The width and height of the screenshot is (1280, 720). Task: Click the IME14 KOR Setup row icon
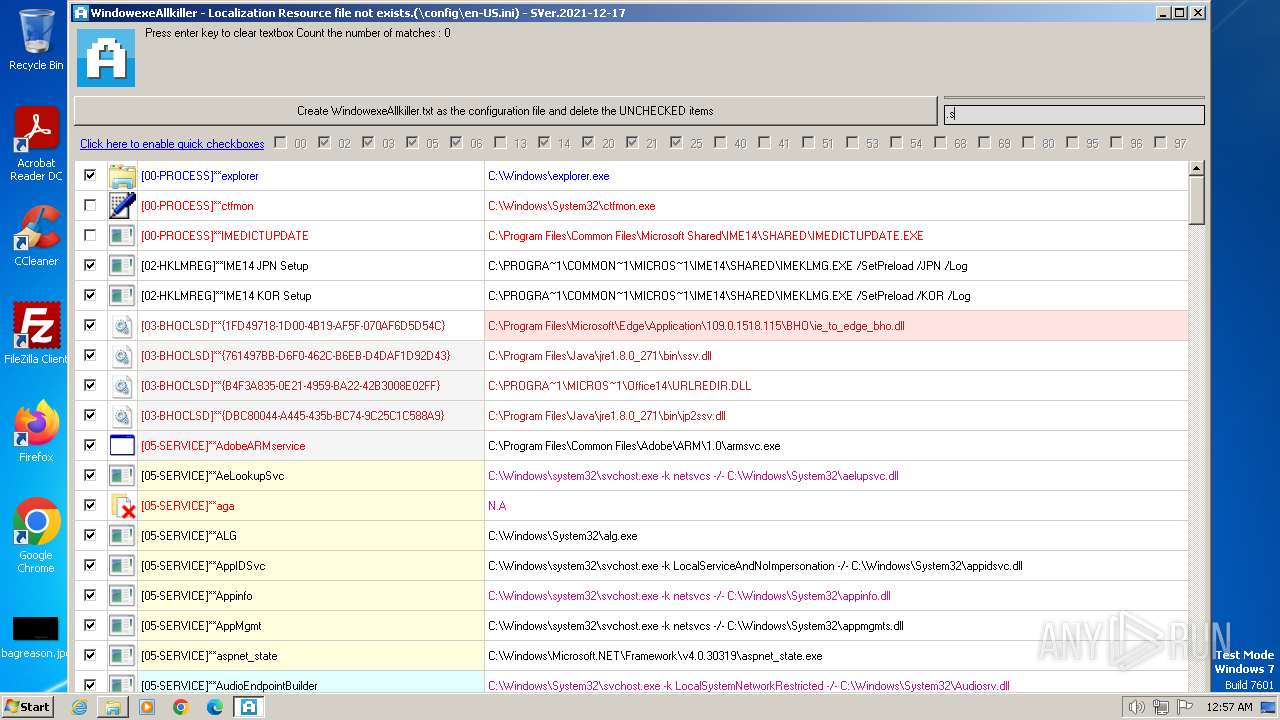122,296
